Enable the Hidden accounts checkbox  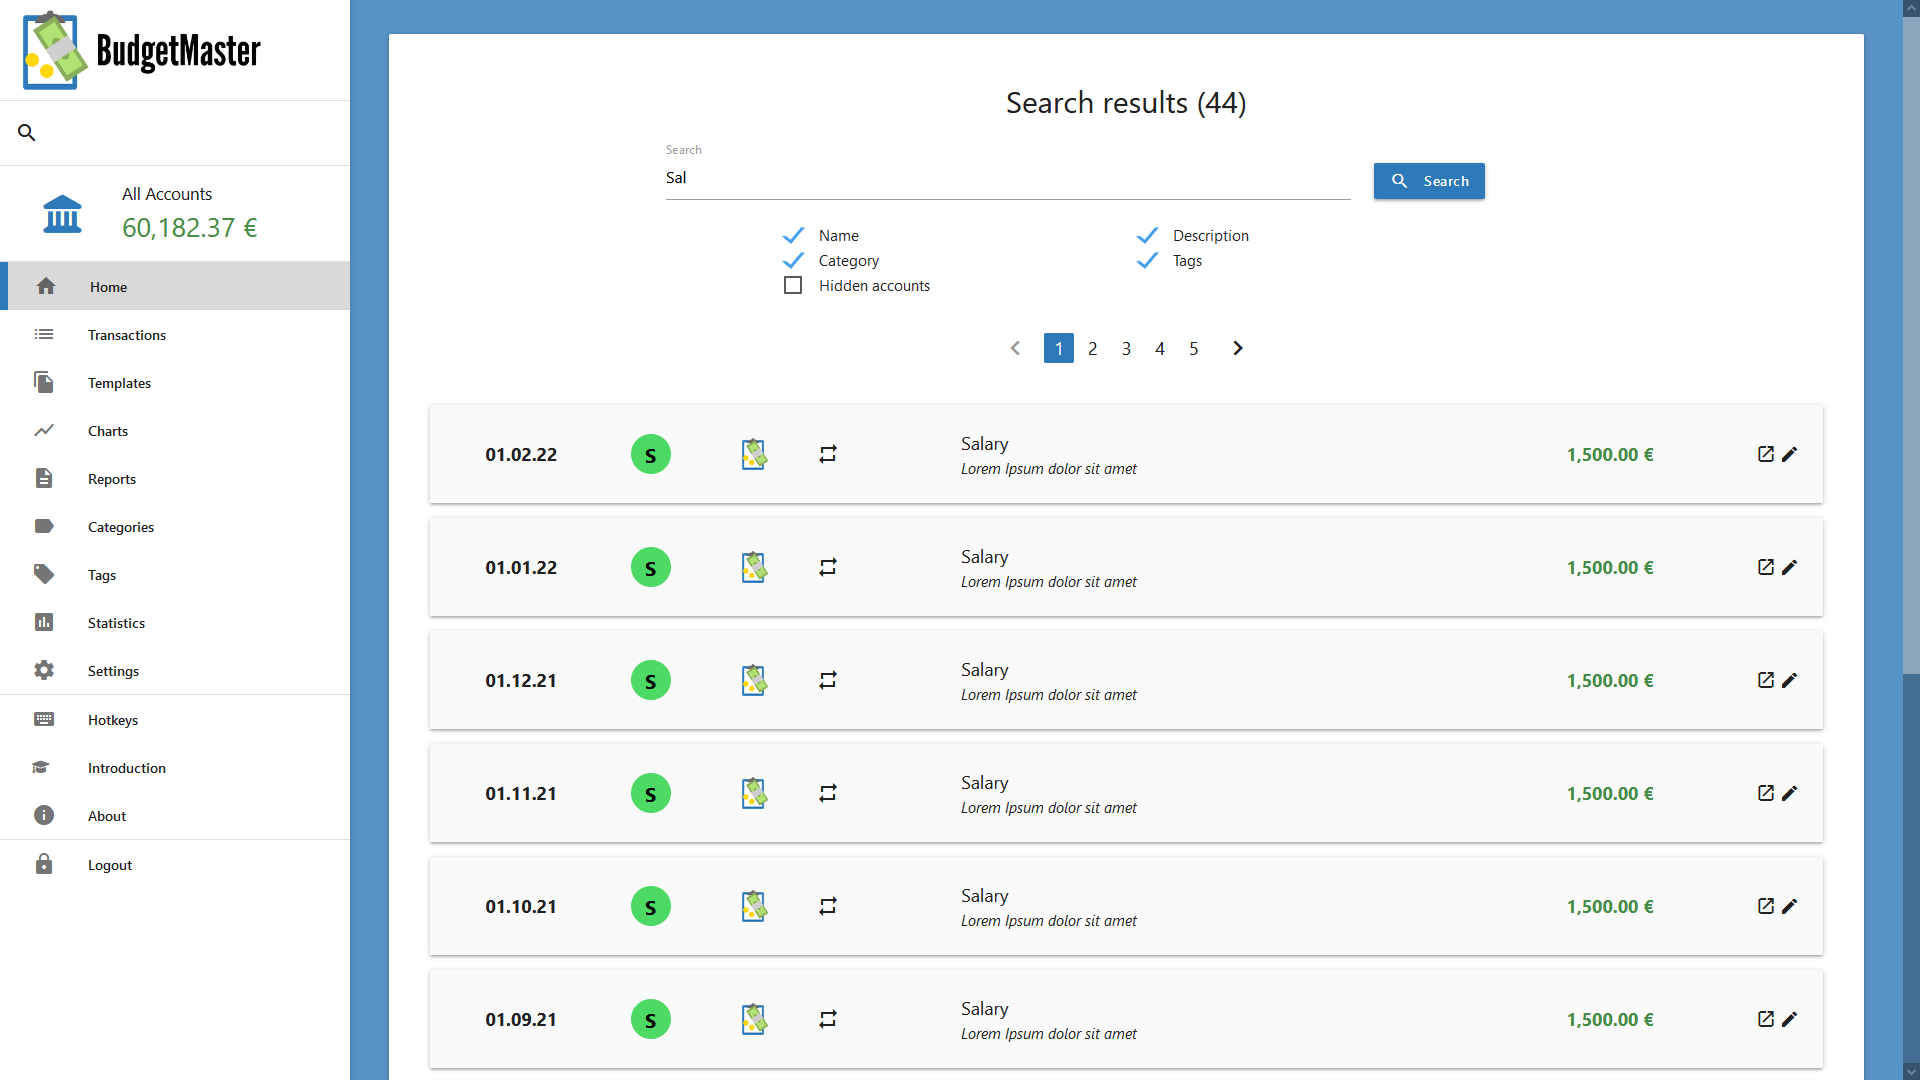pos(793,285)
